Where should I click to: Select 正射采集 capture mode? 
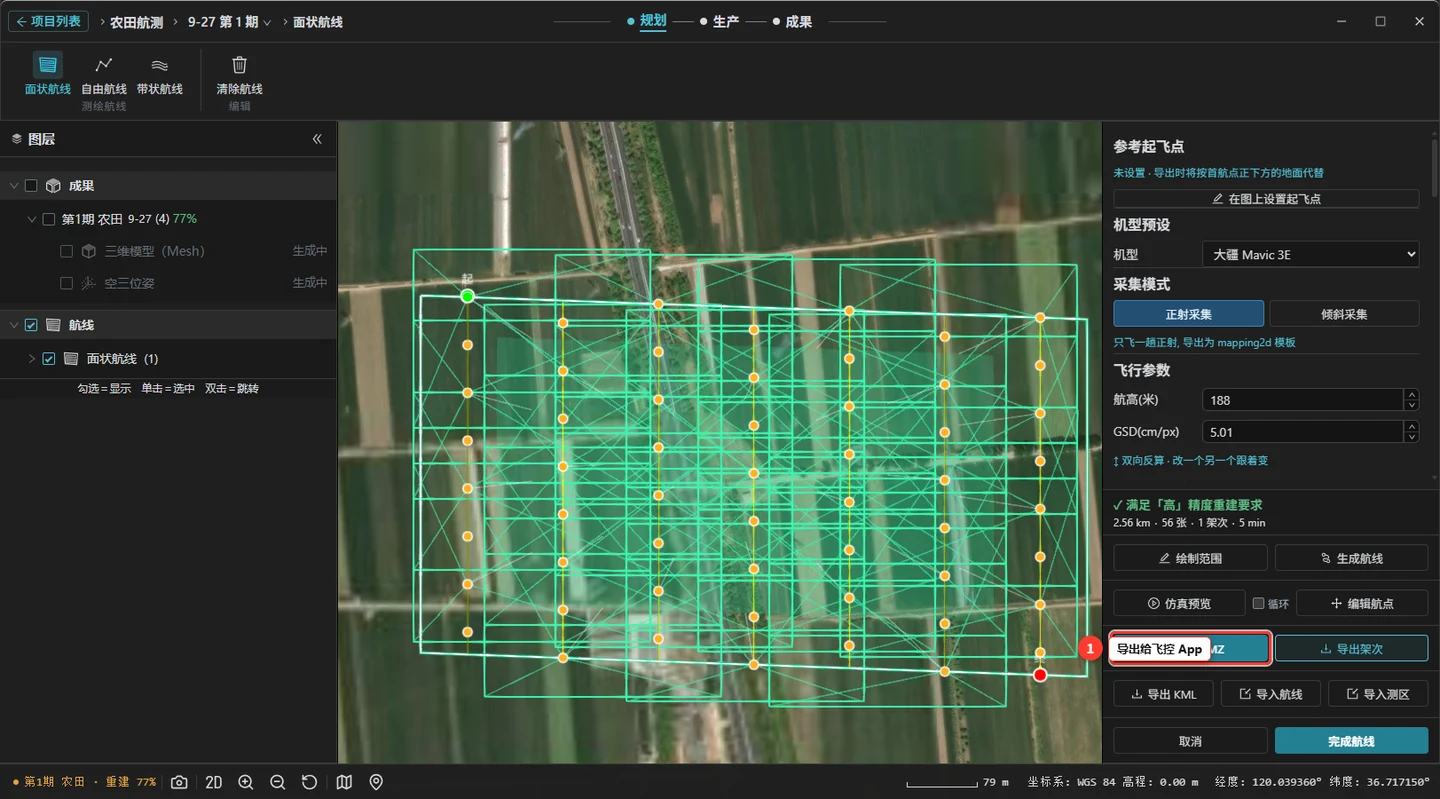click(x=1189, y=314)
